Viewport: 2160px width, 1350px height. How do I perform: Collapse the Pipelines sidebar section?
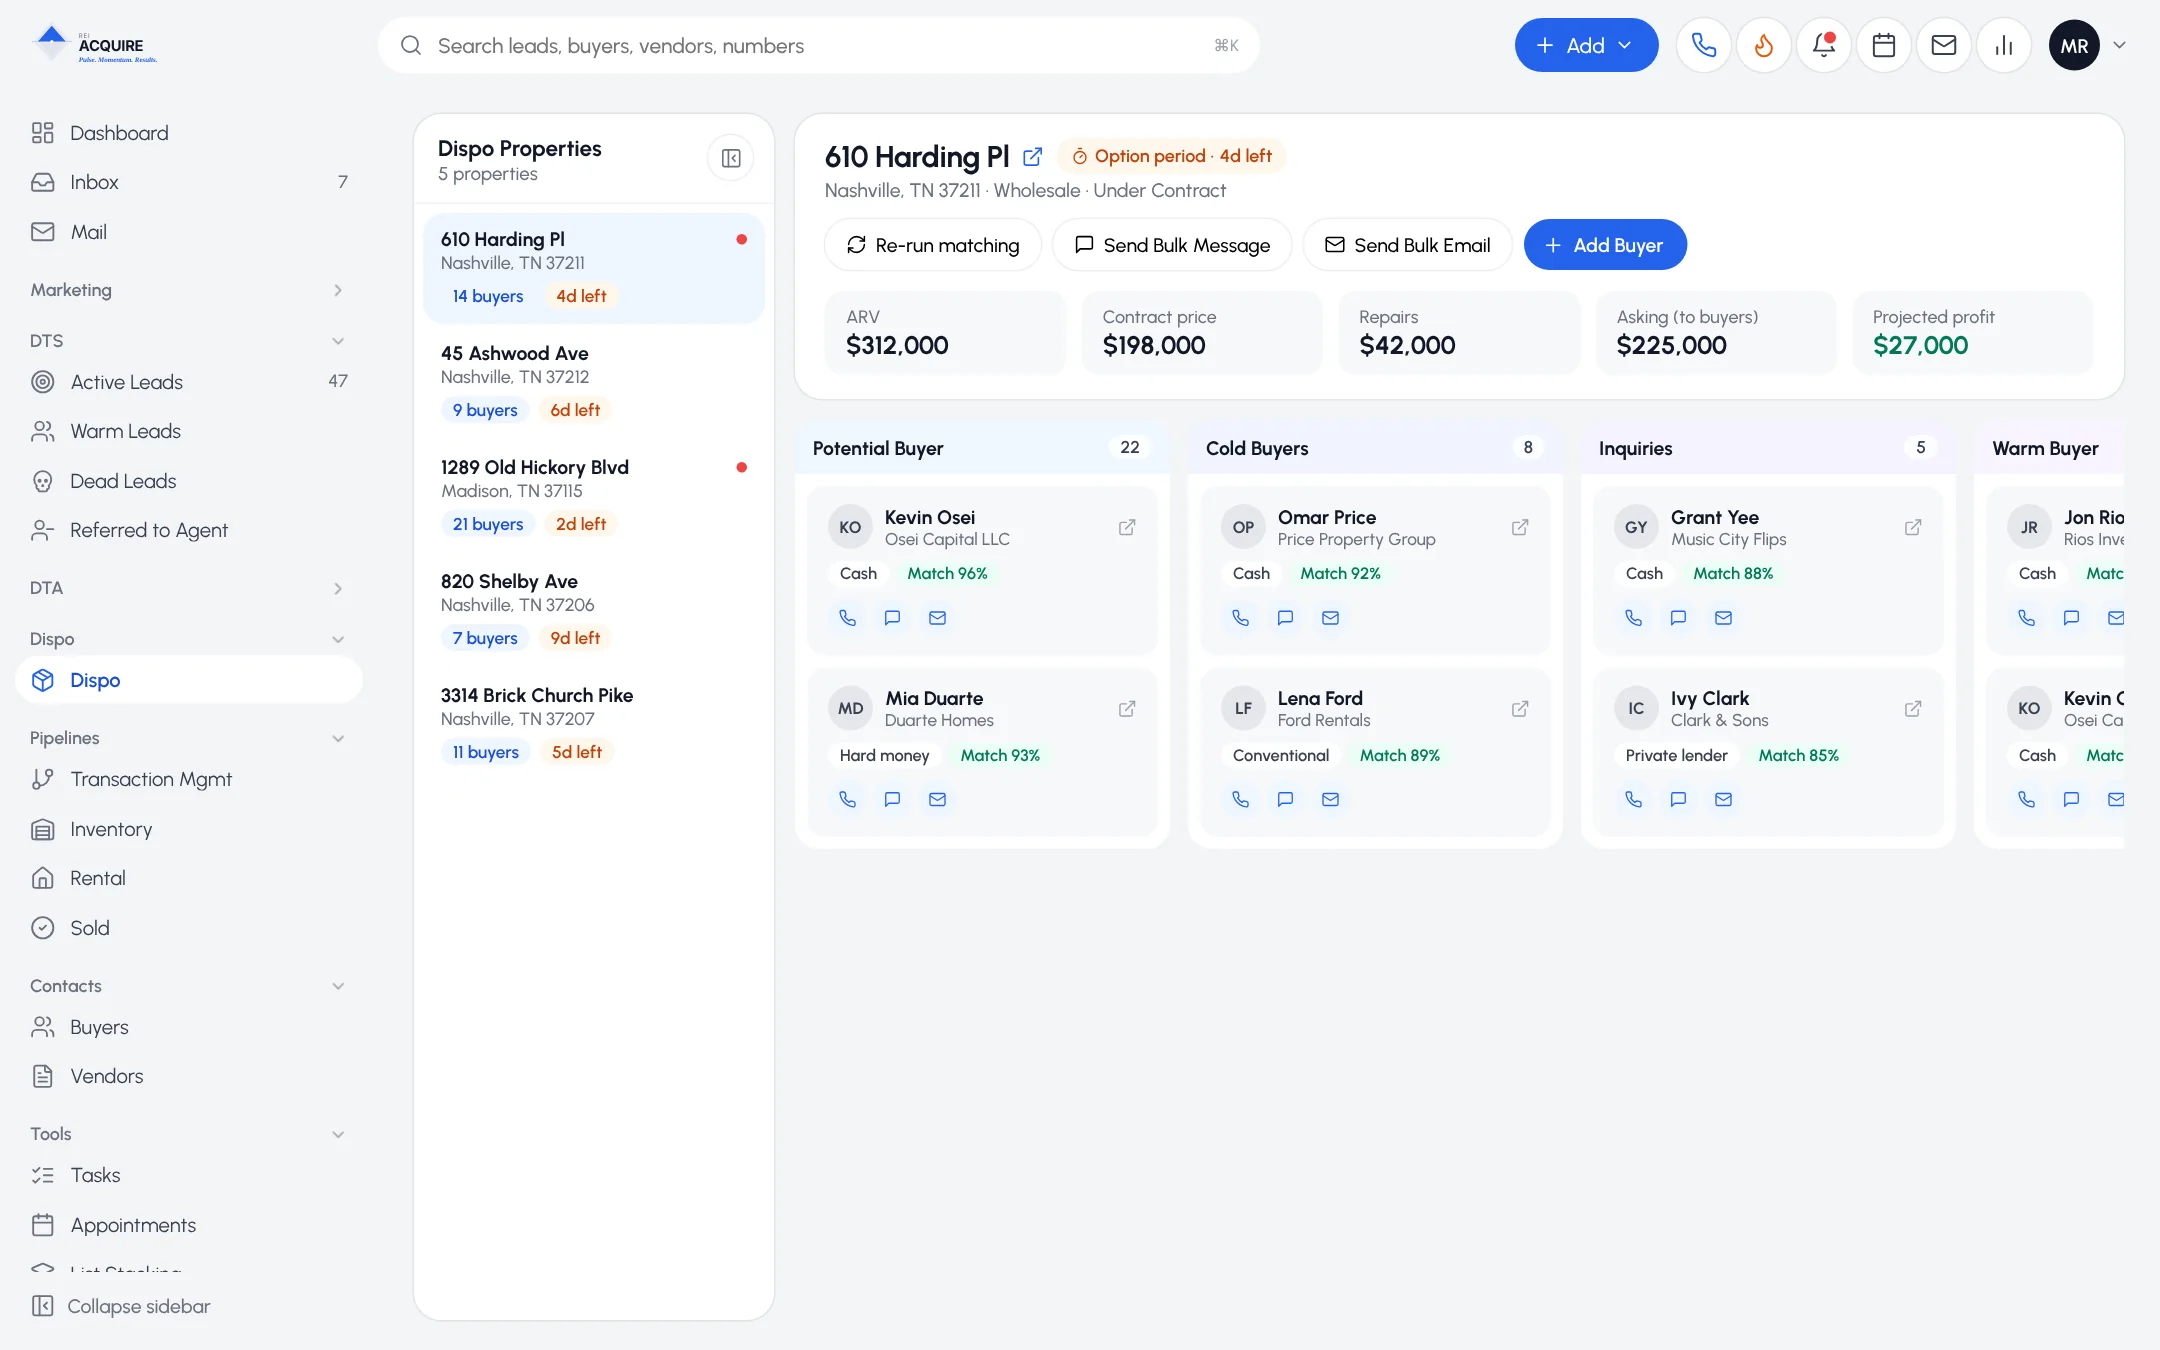tap(187, 738)
